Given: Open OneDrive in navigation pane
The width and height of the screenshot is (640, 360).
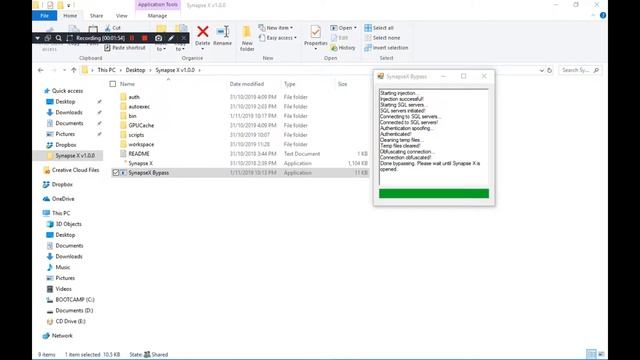Looking at the screenshot, I should pos(58,199).
